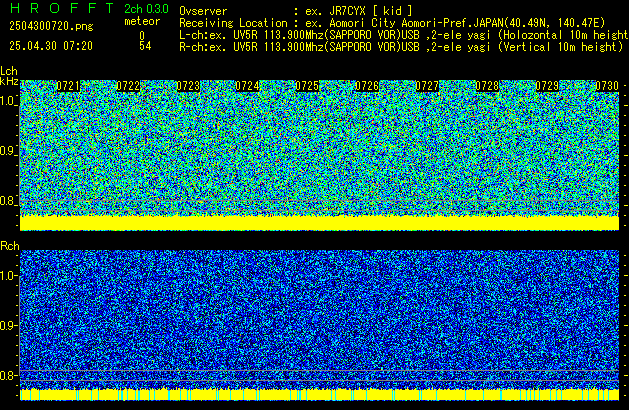Click the 0728 time marker
Image resolution: width=629 pixels, height=410 pixels.
(x=487, y=86)
